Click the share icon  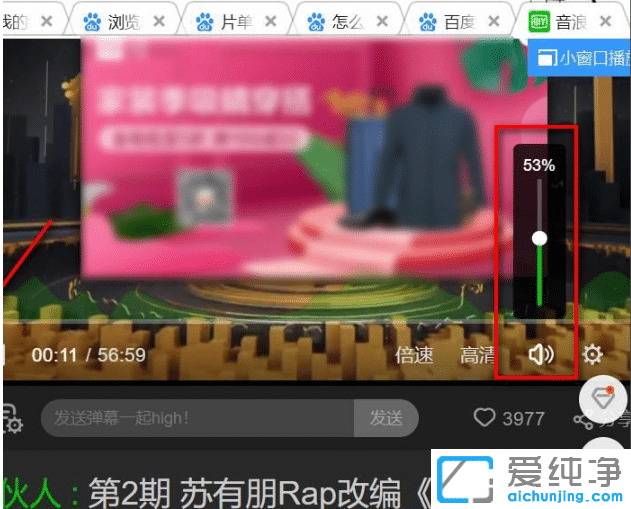pos(583,420)
